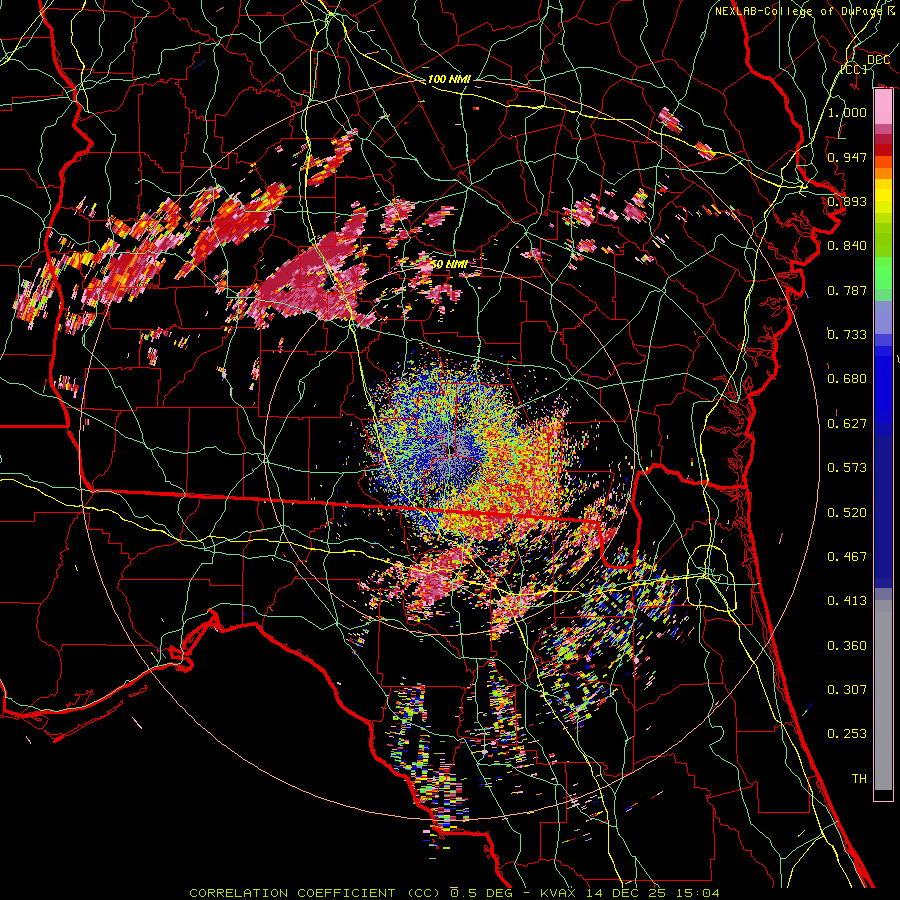Image resolution: width=900 pixels, height=900 pixels.
Task: Click the 0.360 legend value
Action: coord(847,646)
